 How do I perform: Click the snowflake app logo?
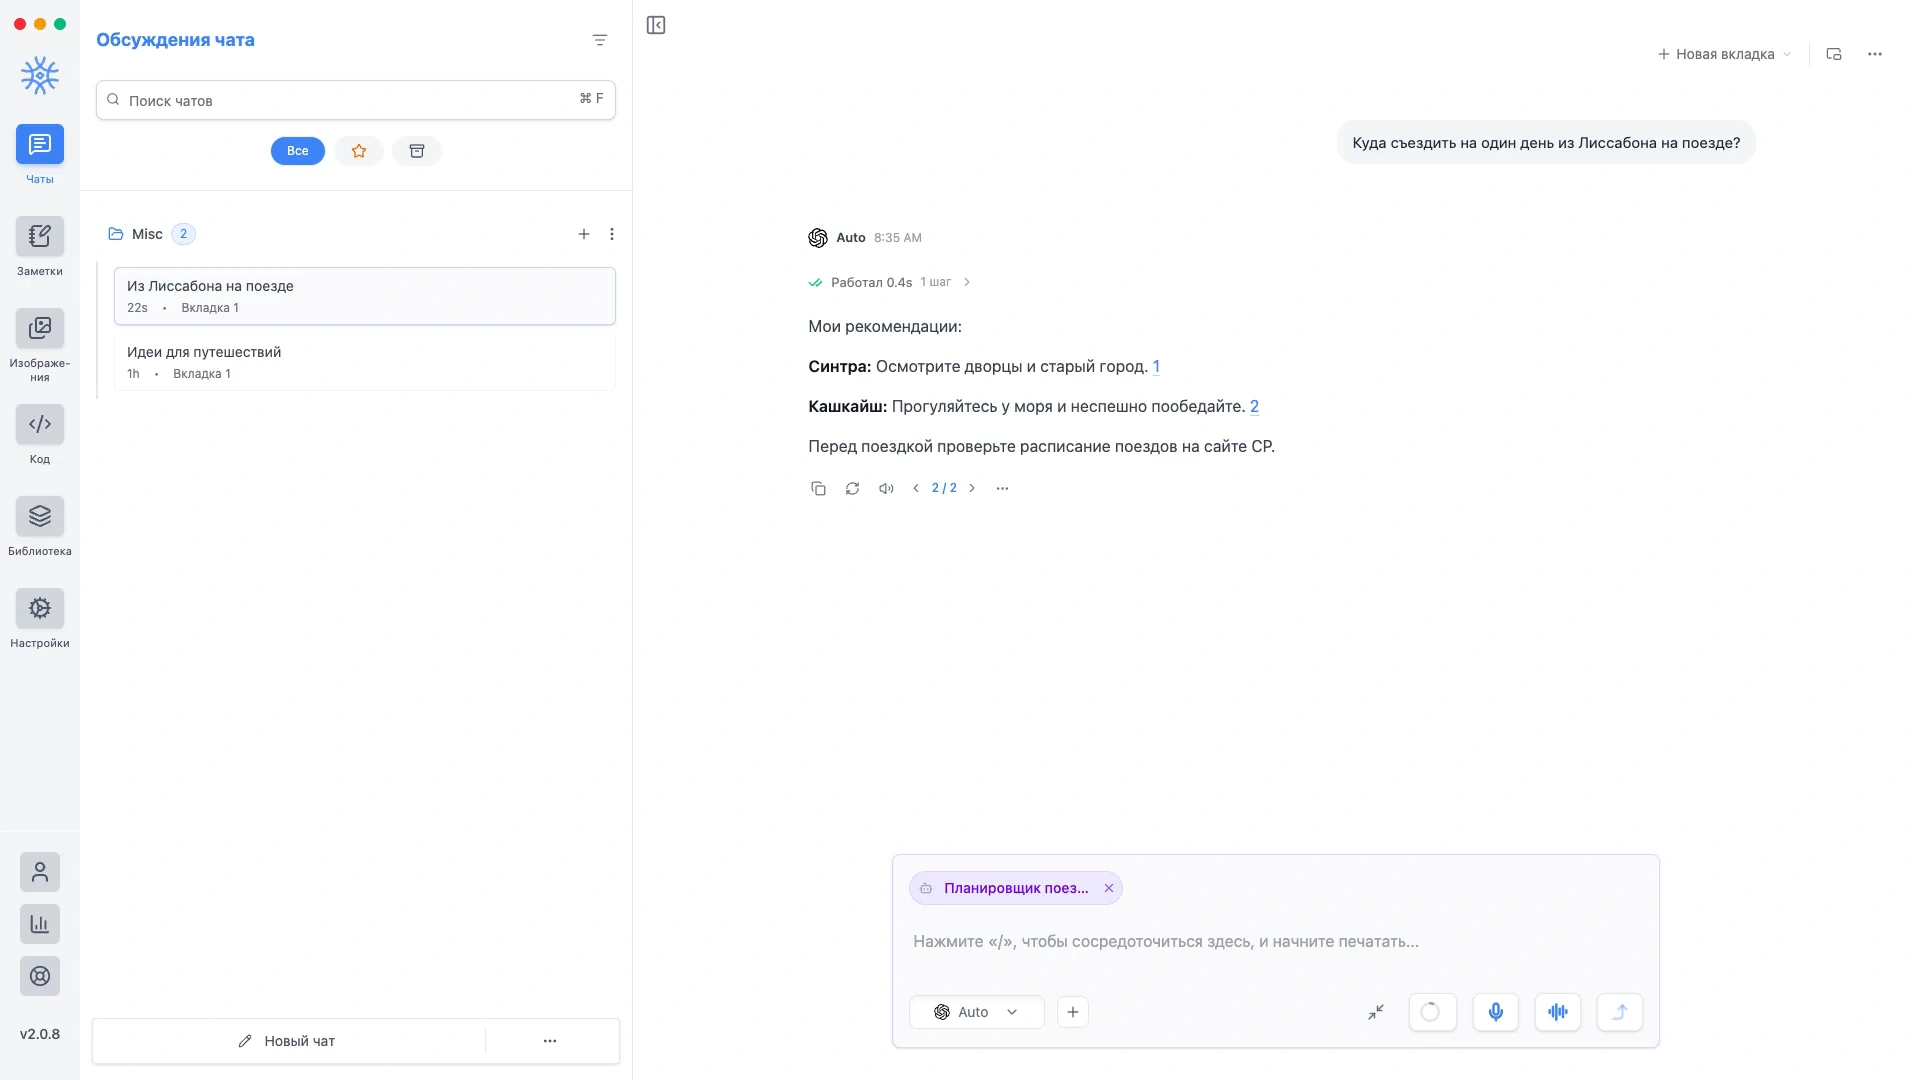click(x=40, y=76)
